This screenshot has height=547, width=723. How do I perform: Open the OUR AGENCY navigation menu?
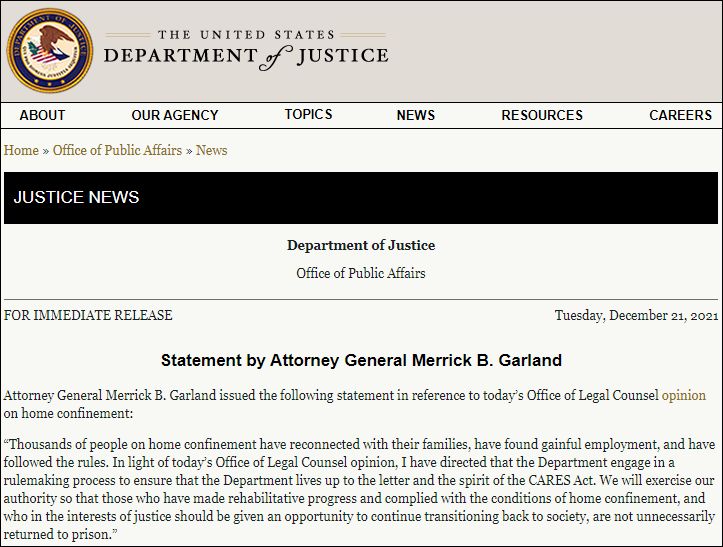(175, 115)
